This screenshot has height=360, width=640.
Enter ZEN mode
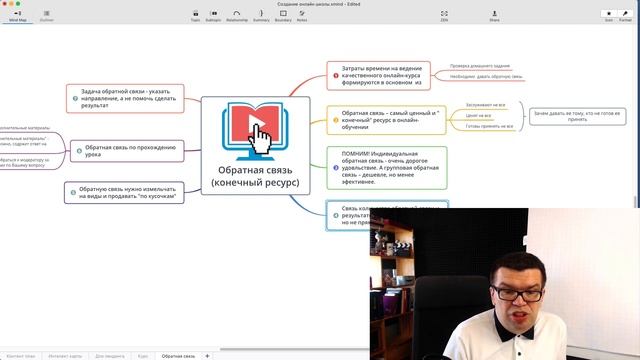click(x=444, y=16)
